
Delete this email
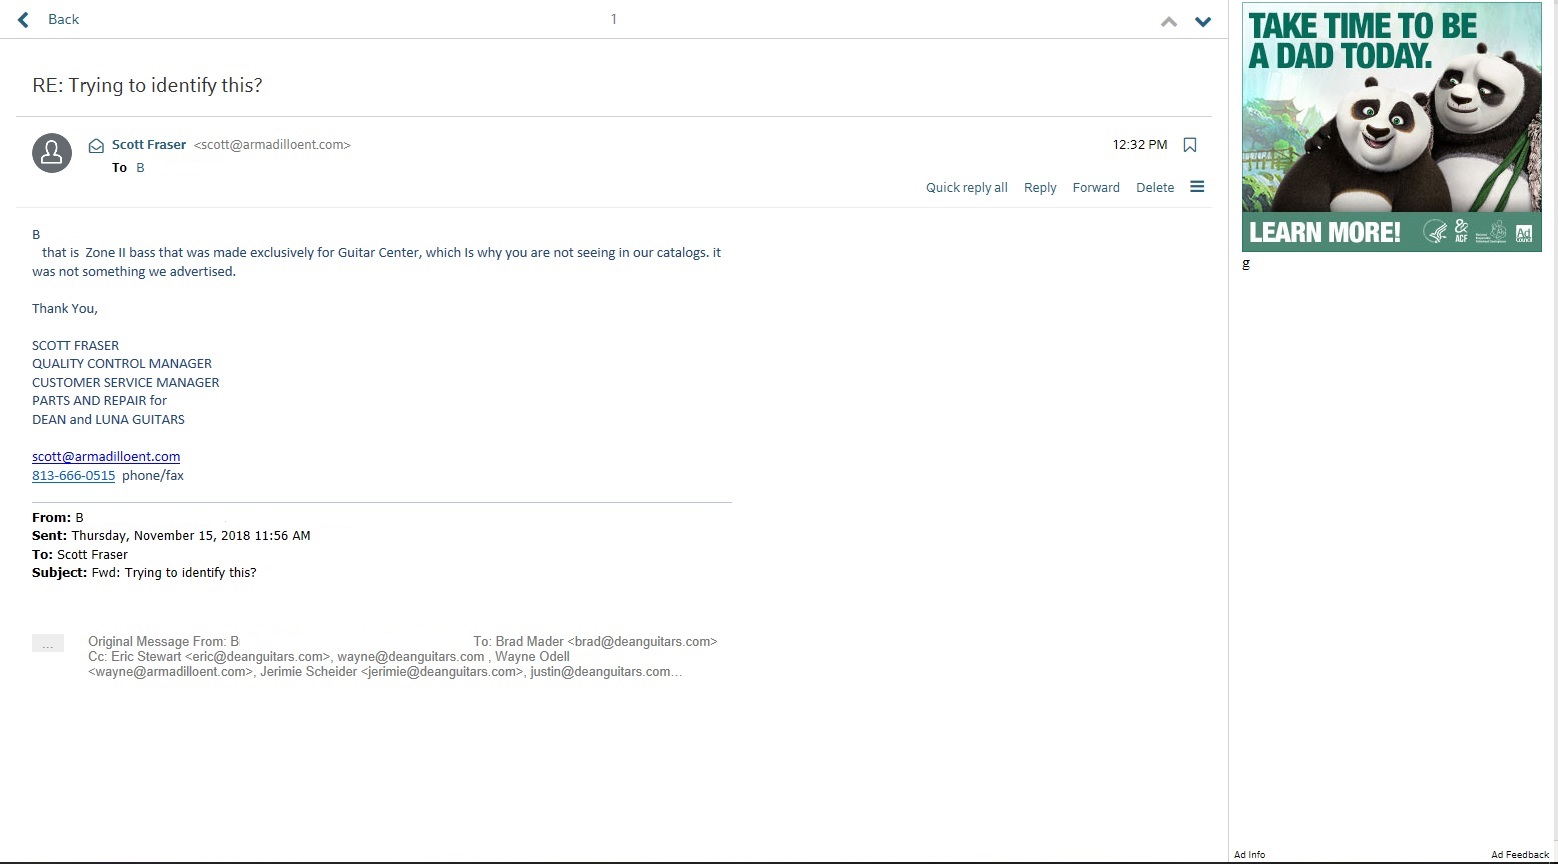[x=1155, y=188]
